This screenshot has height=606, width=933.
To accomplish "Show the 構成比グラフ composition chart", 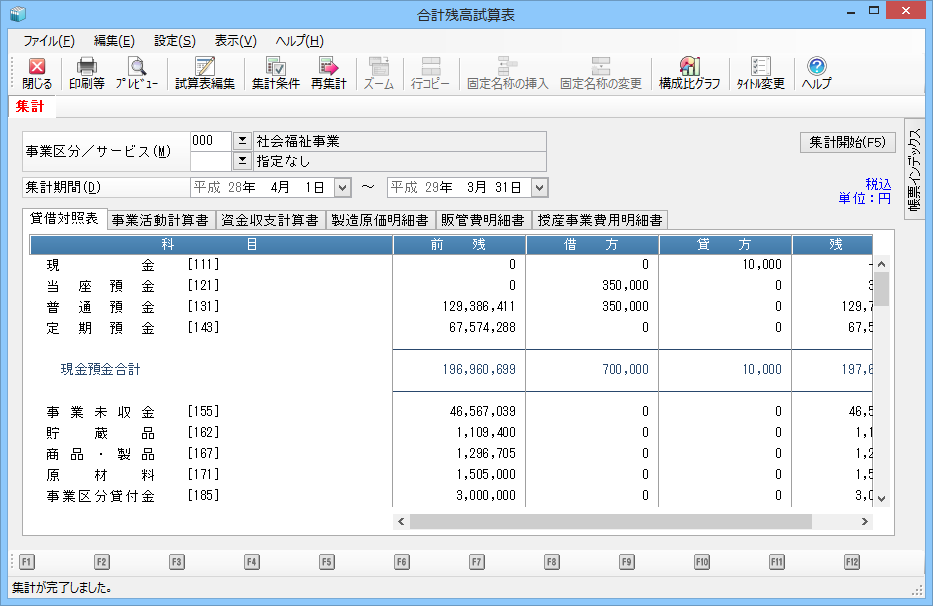I will tap(689, 73).
